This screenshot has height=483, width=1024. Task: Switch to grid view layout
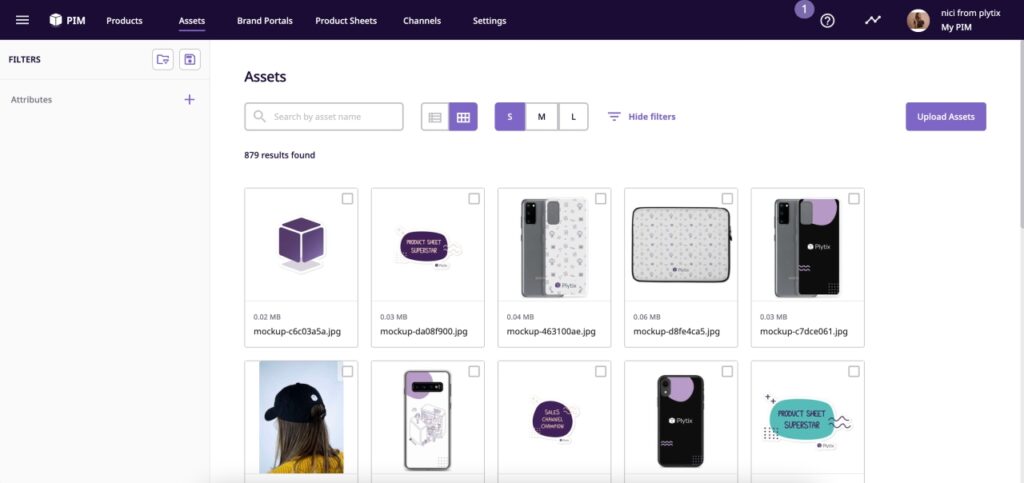[x=463, y=117]
